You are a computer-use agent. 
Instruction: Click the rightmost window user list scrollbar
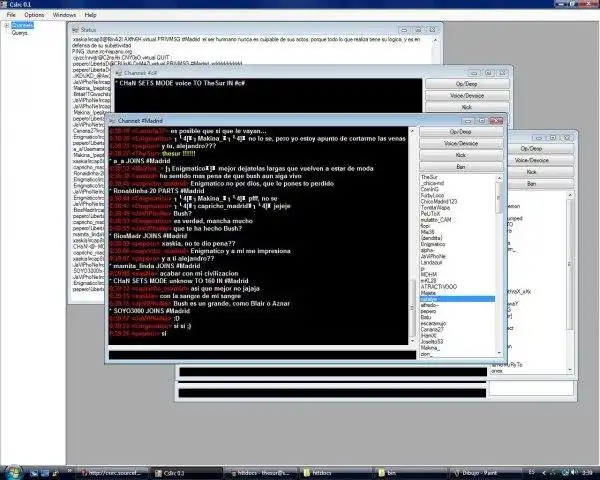point(570,265)
